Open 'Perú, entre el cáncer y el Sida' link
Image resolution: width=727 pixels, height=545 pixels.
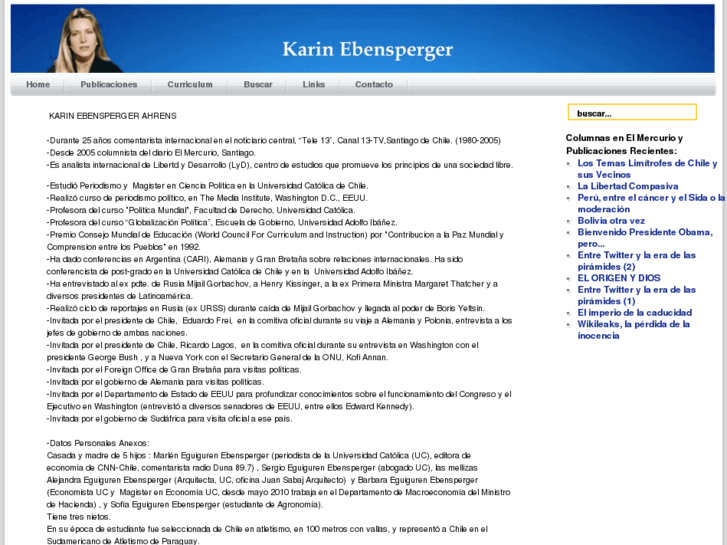point(651,203)
